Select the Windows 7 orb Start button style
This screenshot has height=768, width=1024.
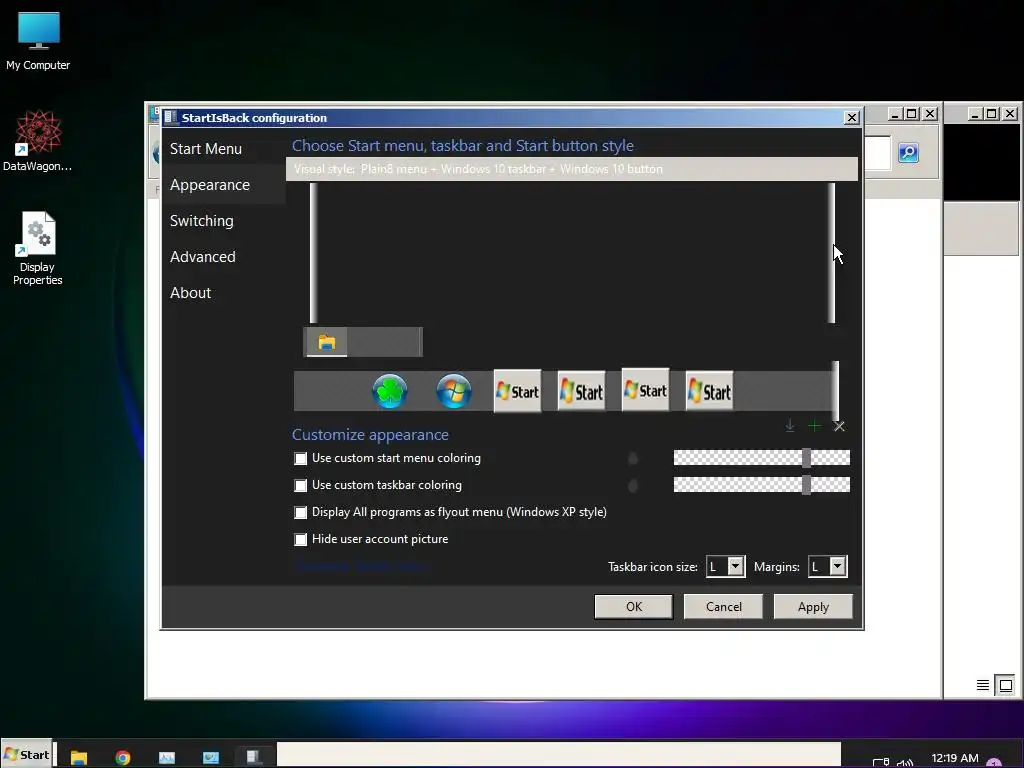pyautogui.click(x=454, y=391)
